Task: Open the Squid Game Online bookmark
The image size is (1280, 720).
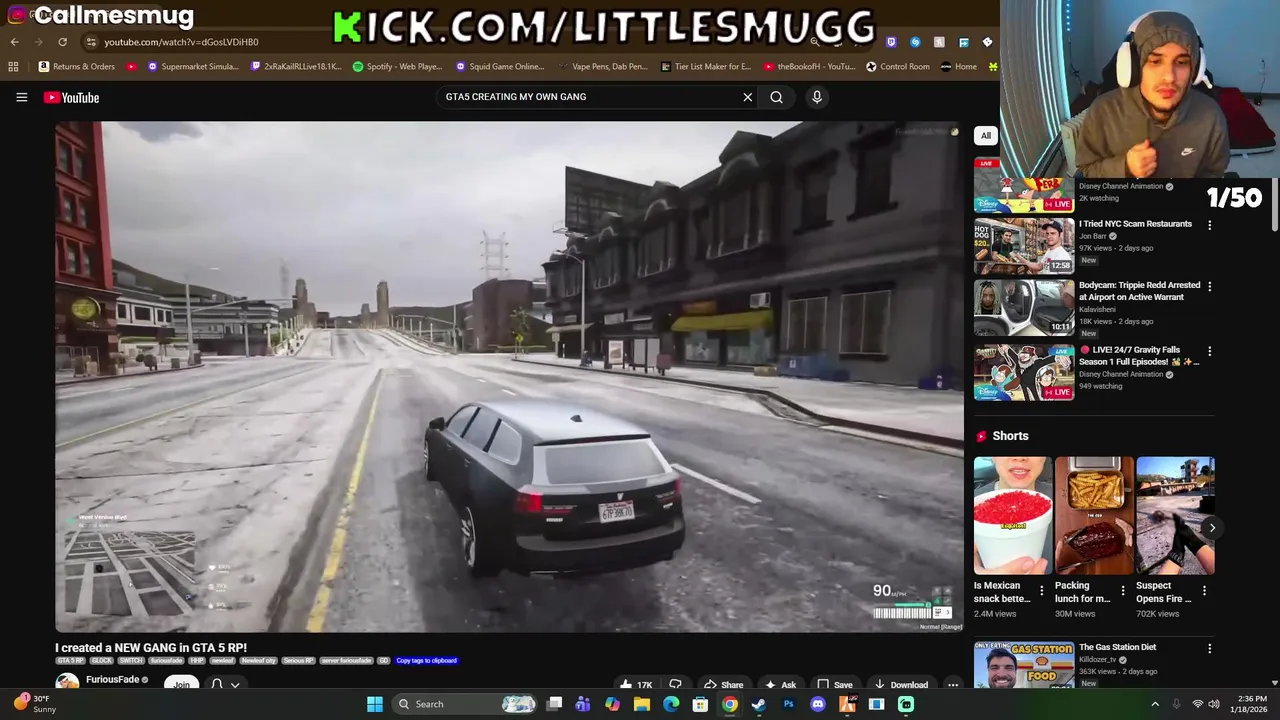Action: point(499,67)
